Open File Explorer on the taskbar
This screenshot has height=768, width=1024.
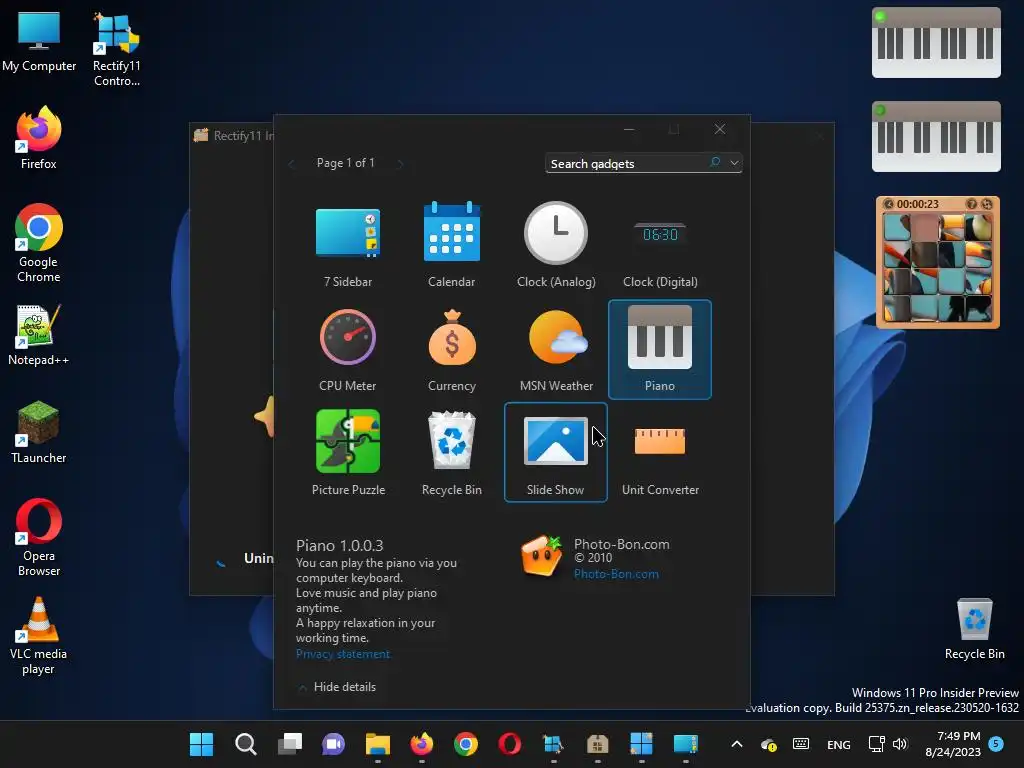click(x=377, y=744)
